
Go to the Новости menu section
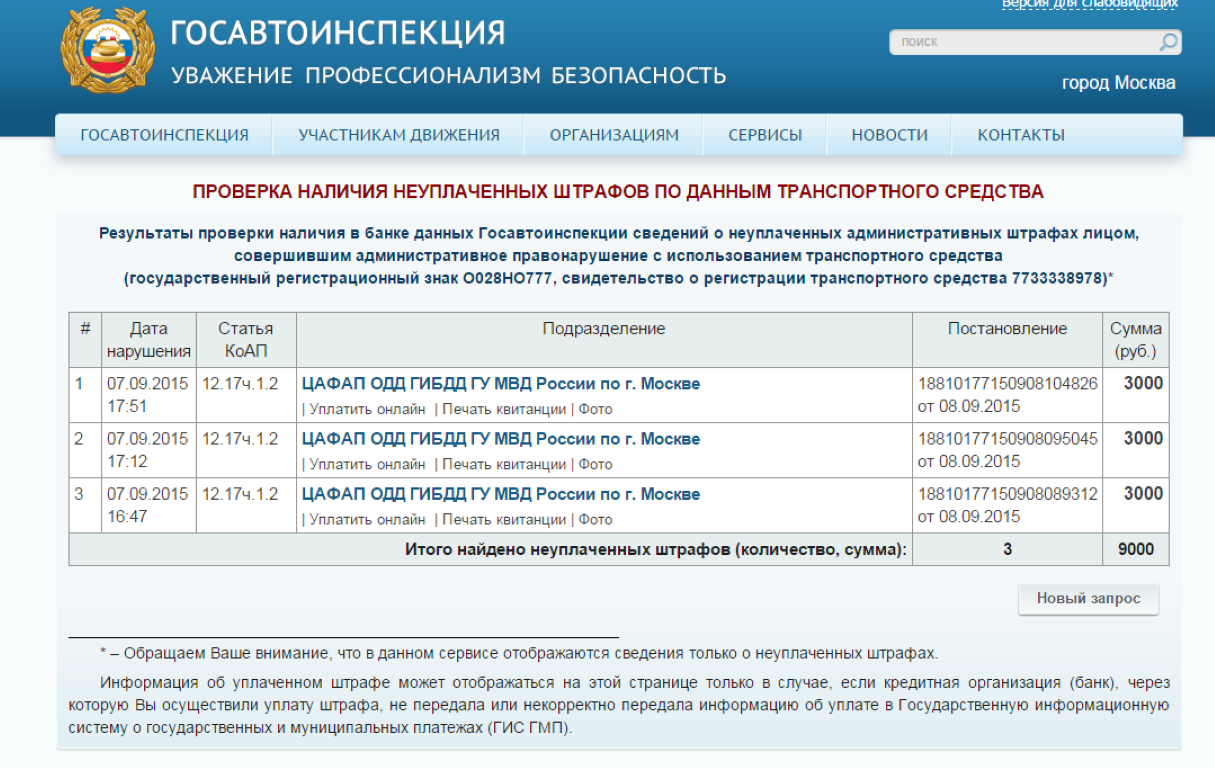[889, 135]
